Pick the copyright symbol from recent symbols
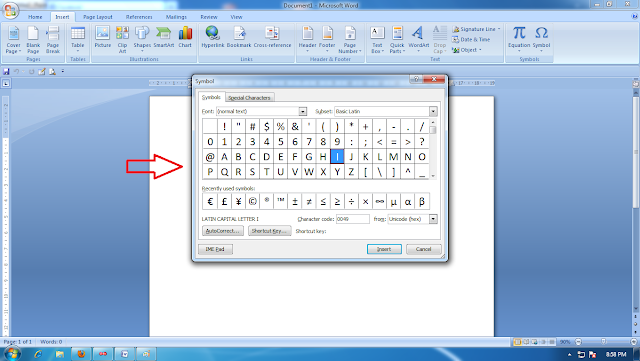Image resolution: width=640 pixels, height=361 pixels. (252, 201)
